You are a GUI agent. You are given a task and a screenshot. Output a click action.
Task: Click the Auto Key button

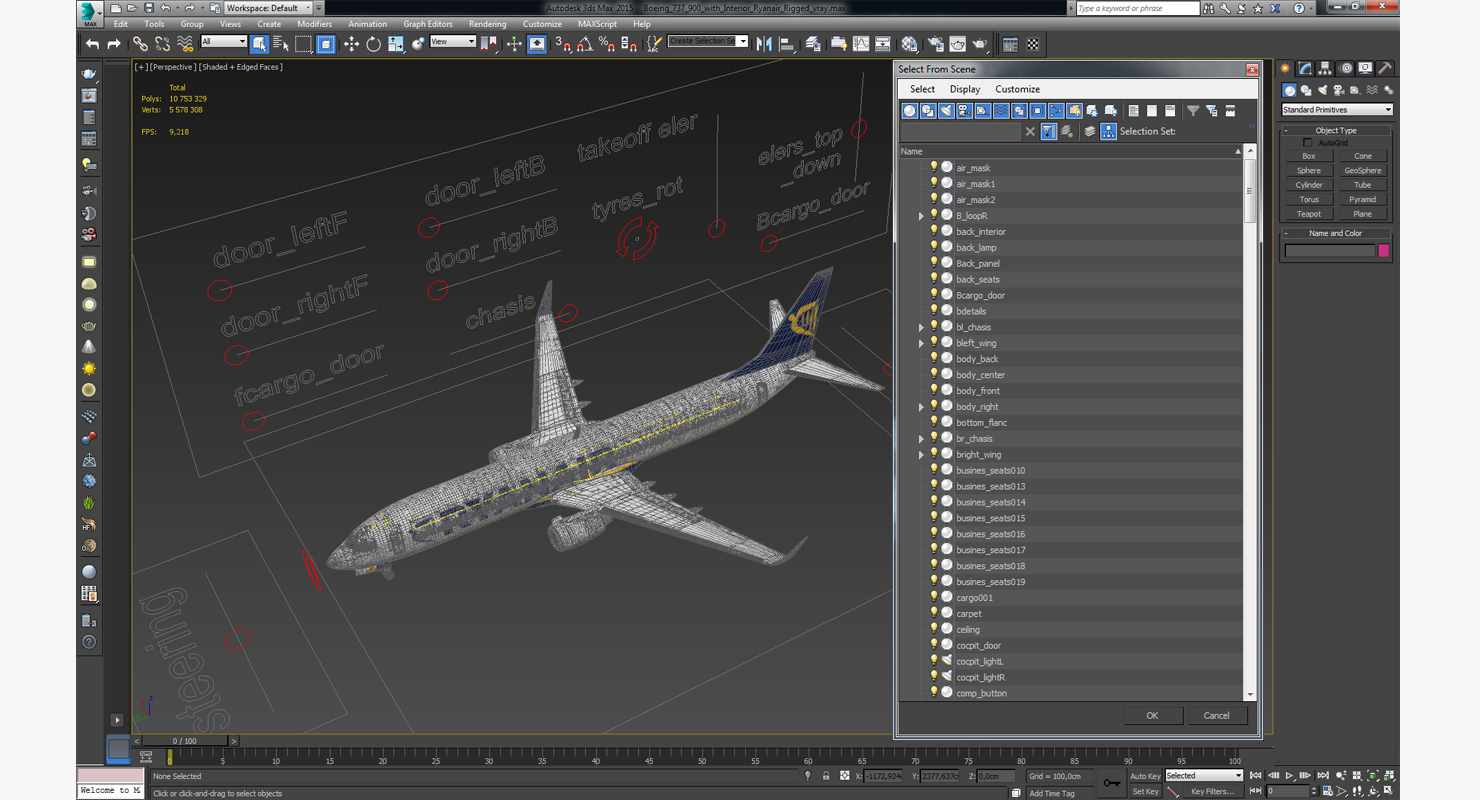click(x=1145, y=776)
